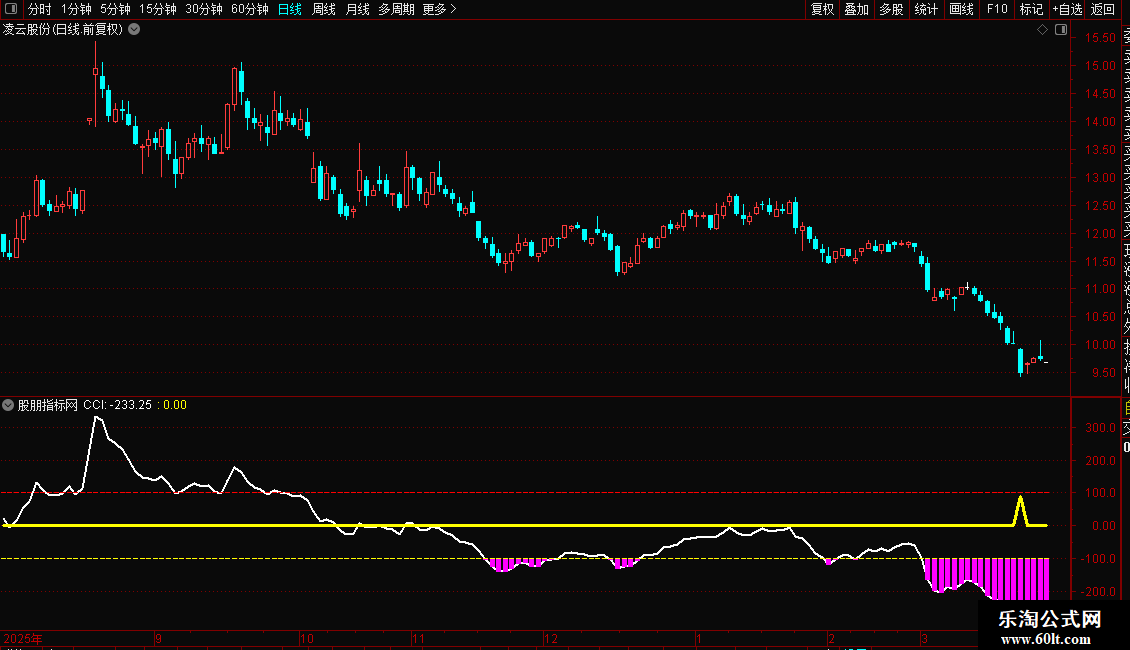Select the 1分钟 period
This screenshot has width=1130, height=650.
[x=76, y=9]
